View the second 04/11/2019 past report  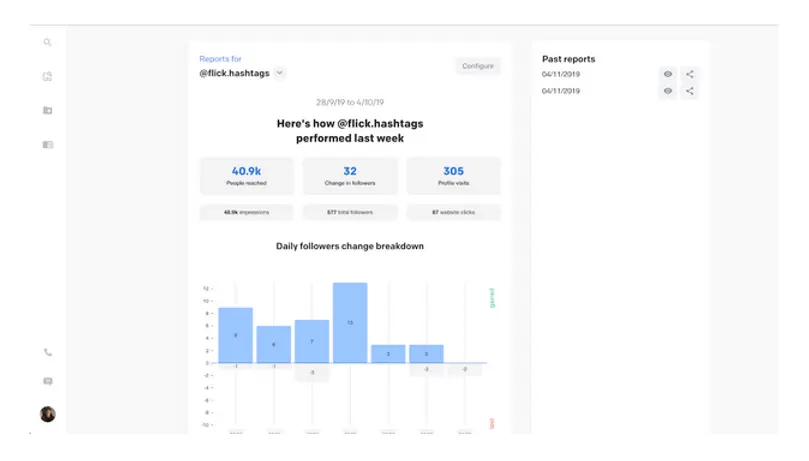(668, 91)
